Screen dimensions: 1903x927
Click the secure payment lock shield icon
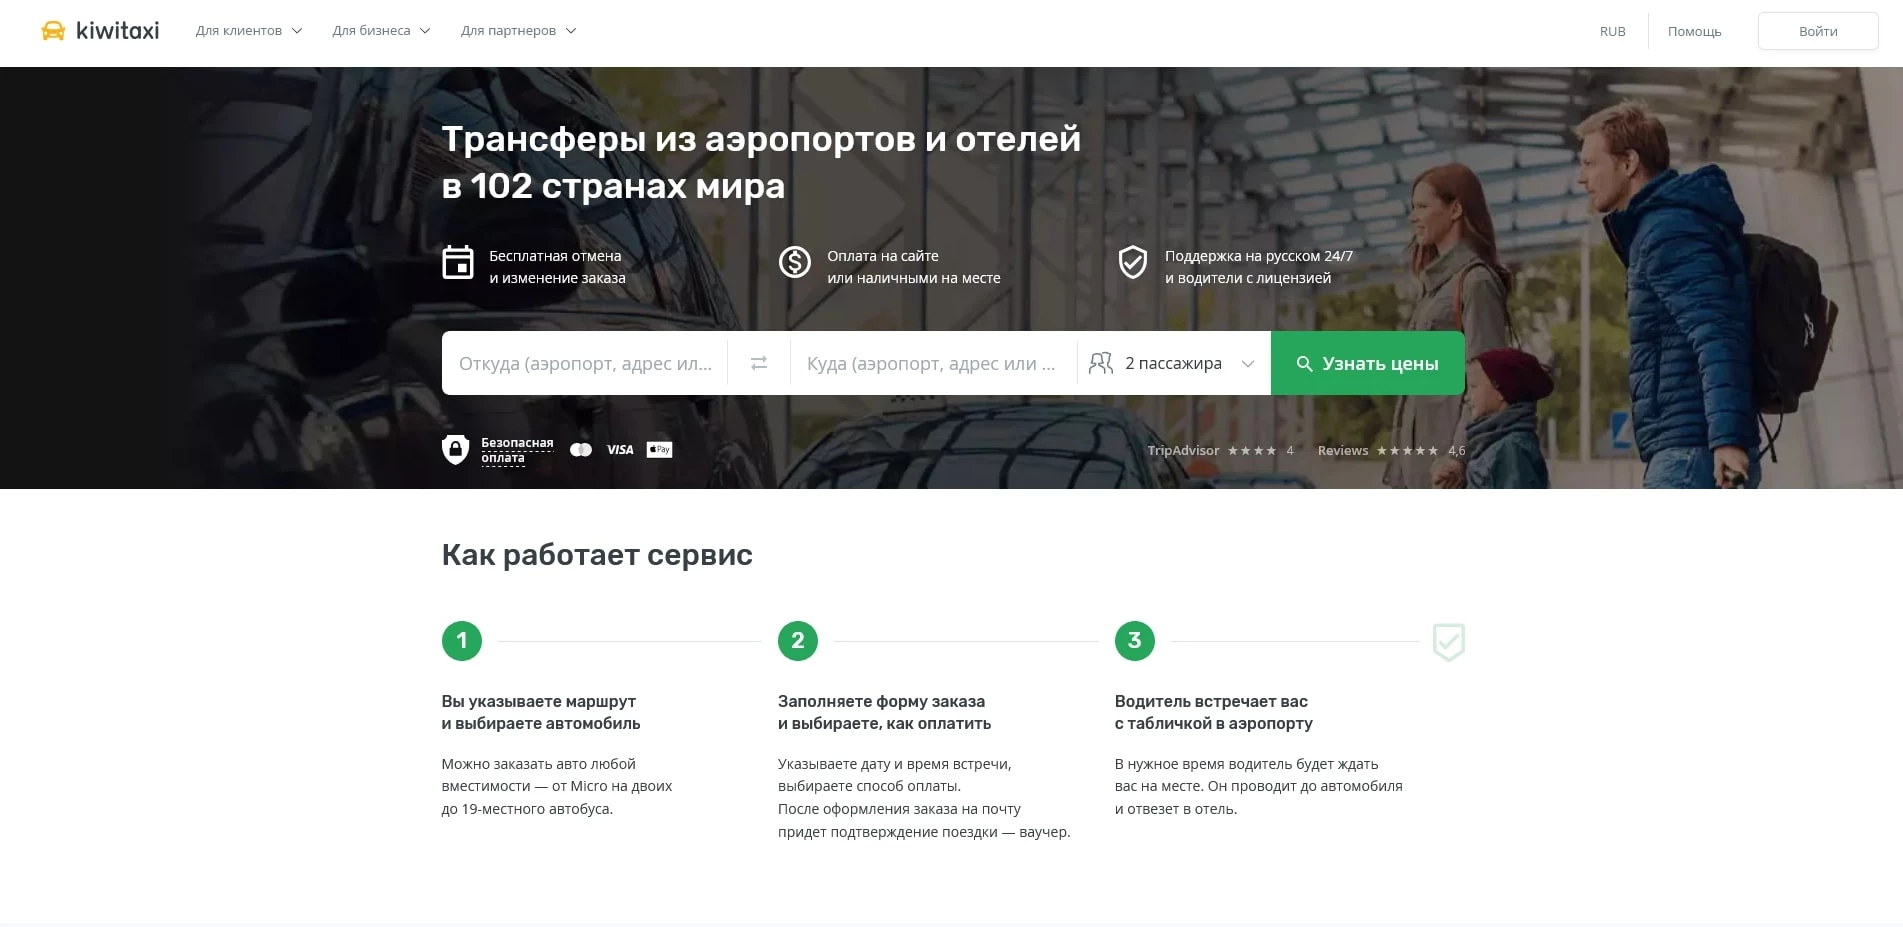click(457, 449)
